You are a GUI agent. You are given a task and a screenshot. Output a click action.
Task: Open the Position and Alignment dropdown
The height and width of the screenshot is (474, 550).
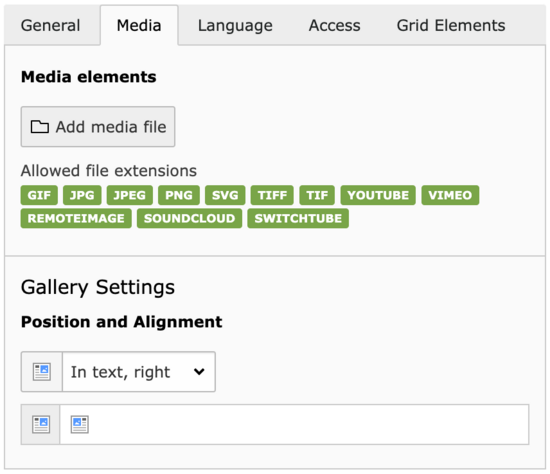(x=139, y=372)
